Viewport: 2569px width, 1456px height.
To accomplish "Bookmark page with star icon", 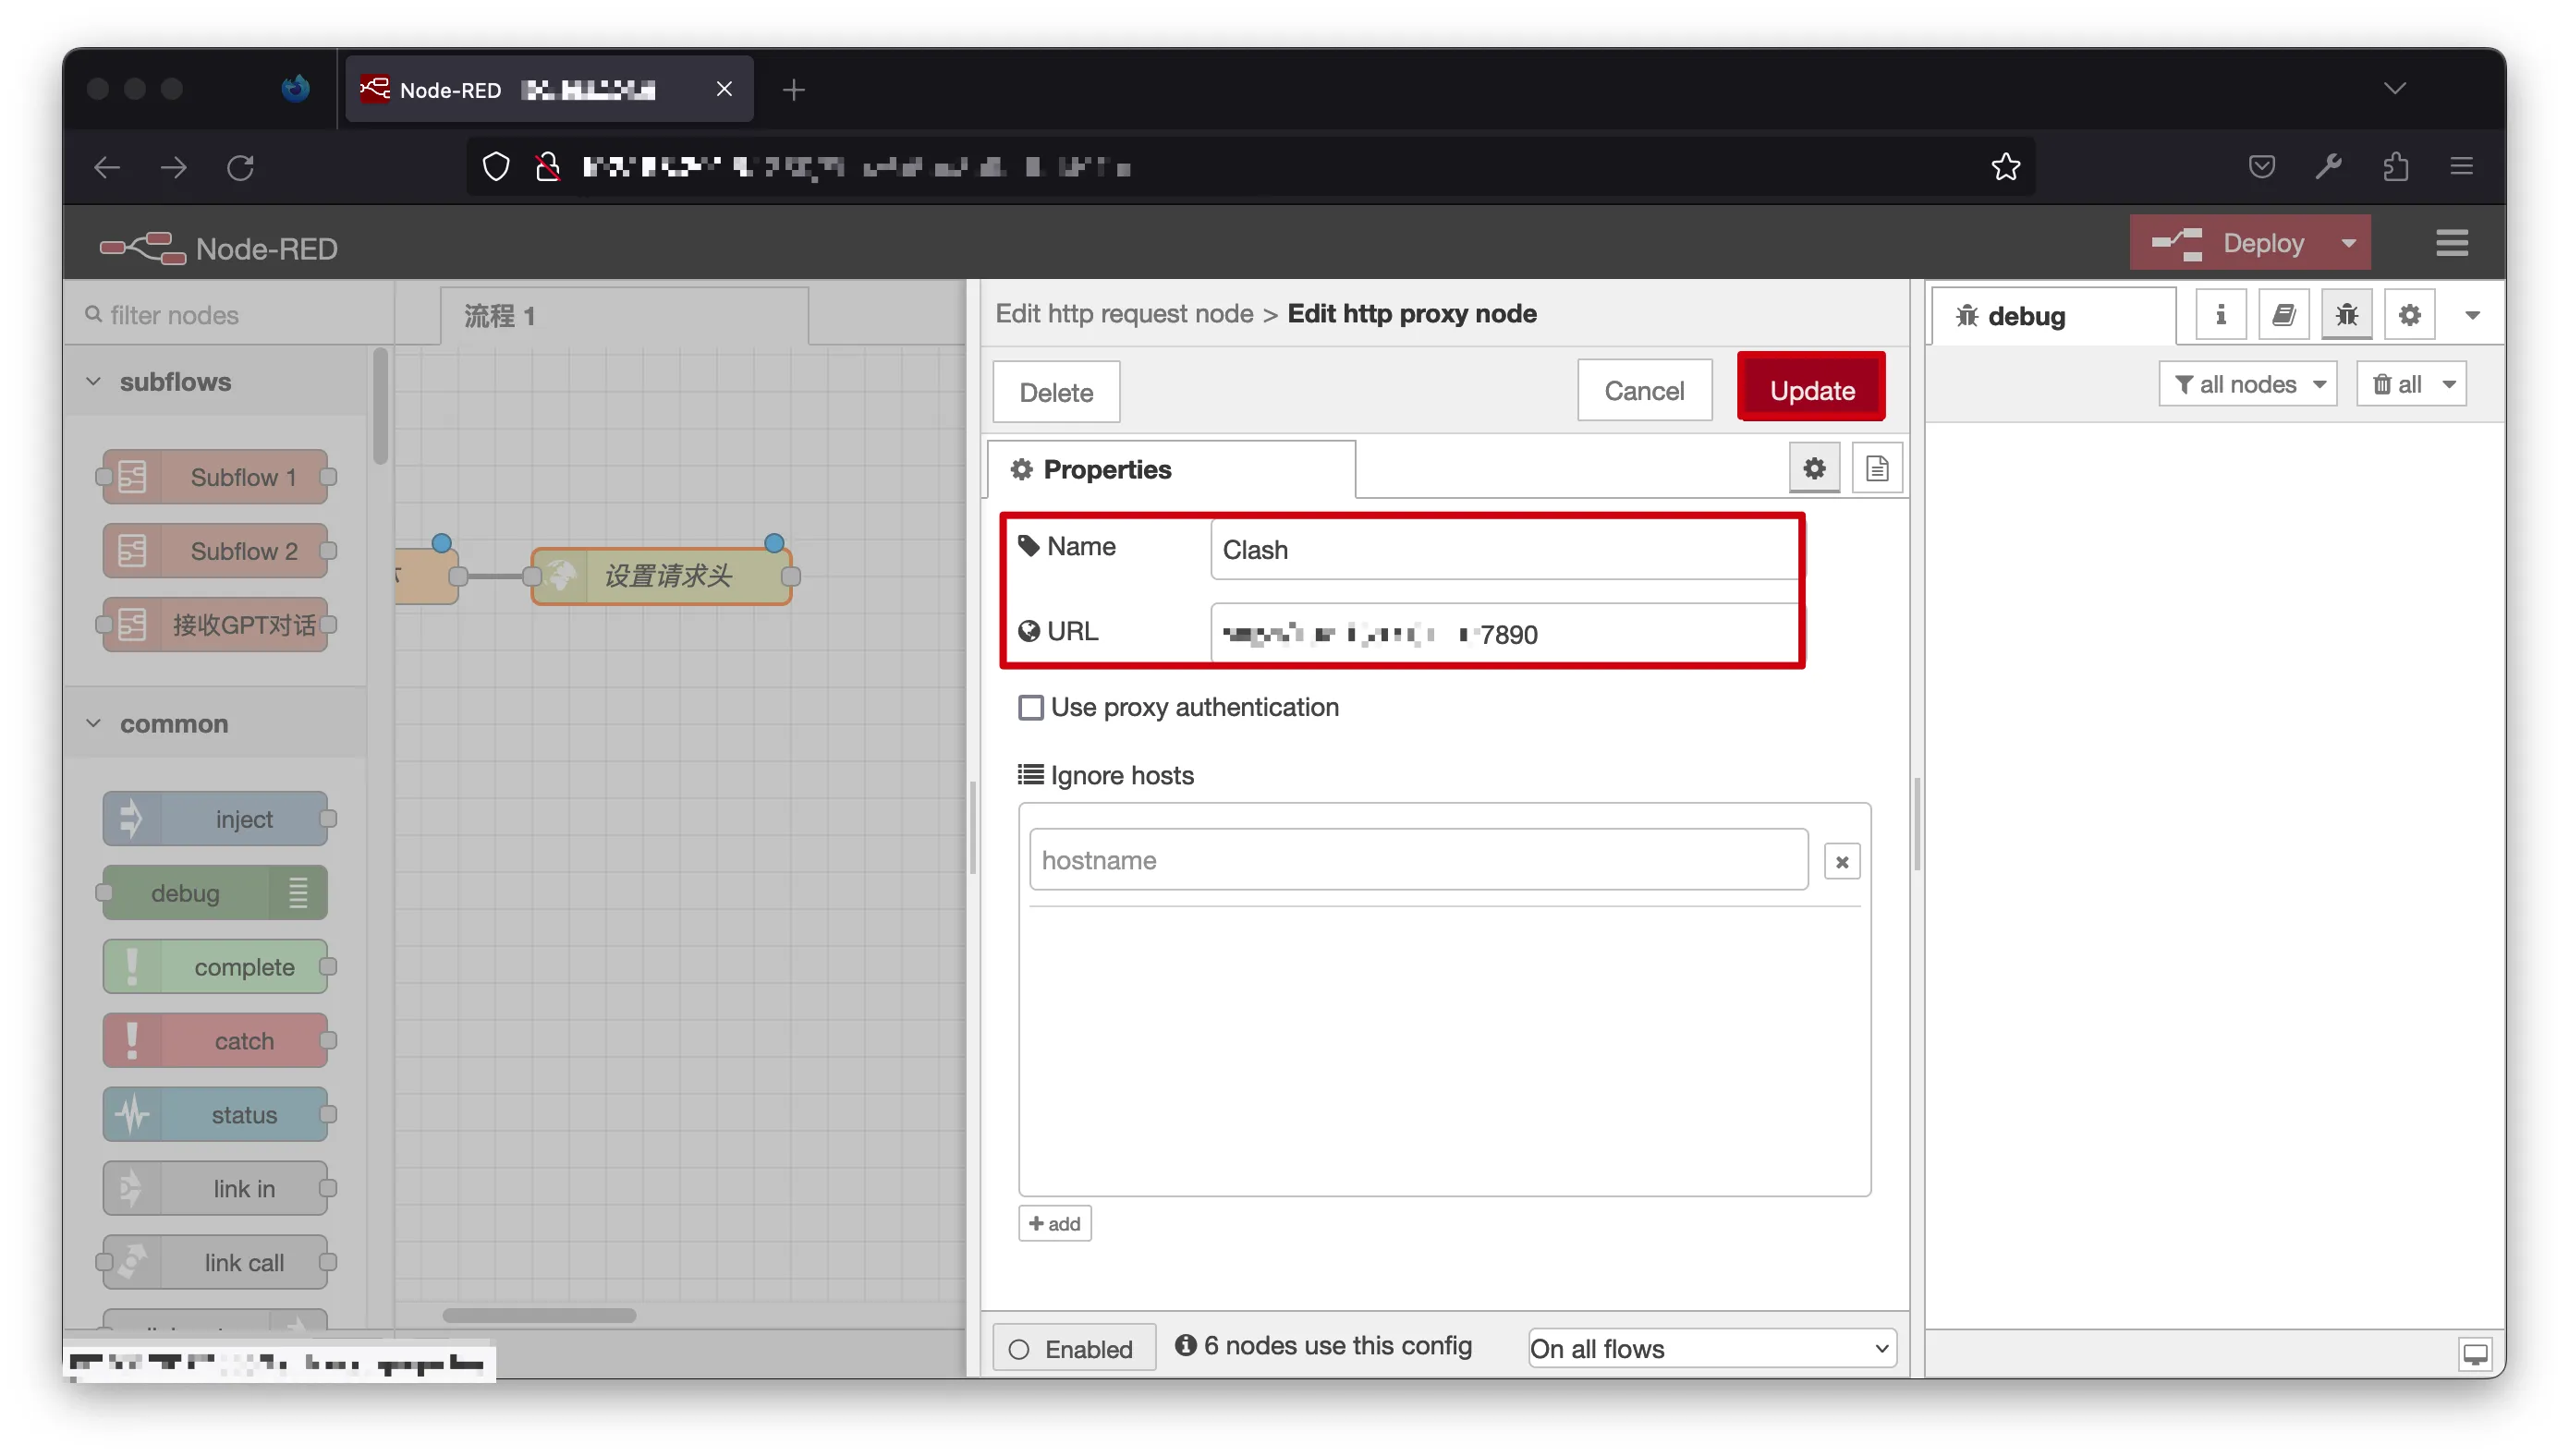I will point(2005,167).
